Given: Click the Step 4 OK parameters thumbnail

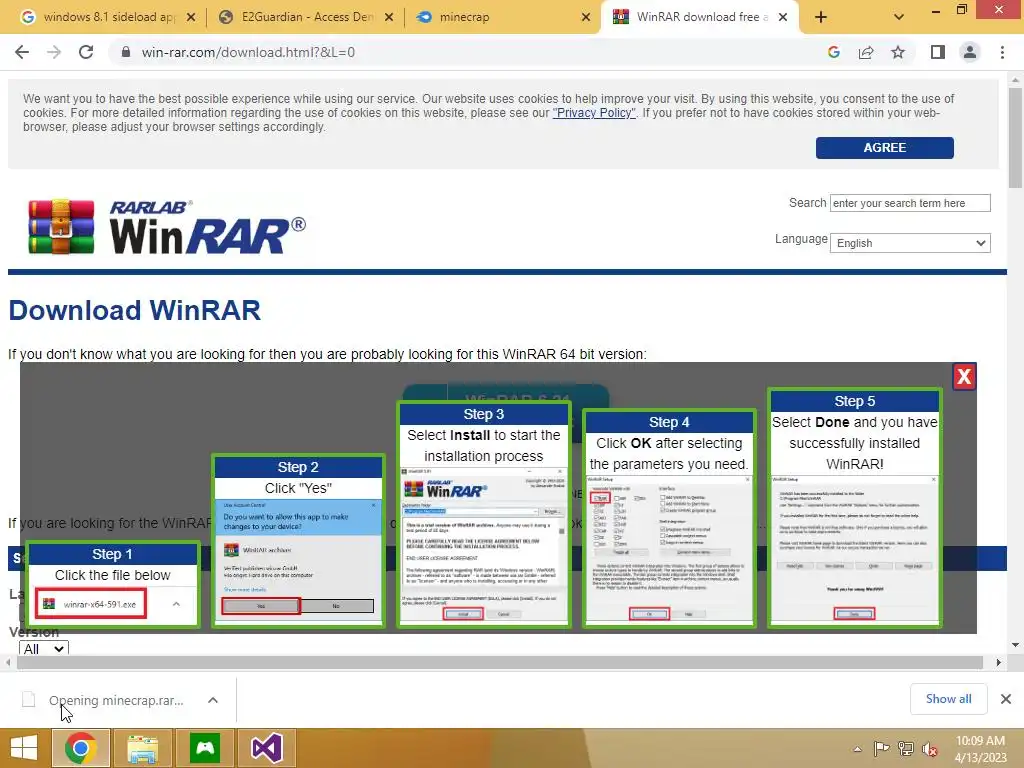Looking at the screenshot, I should point(669,519).
